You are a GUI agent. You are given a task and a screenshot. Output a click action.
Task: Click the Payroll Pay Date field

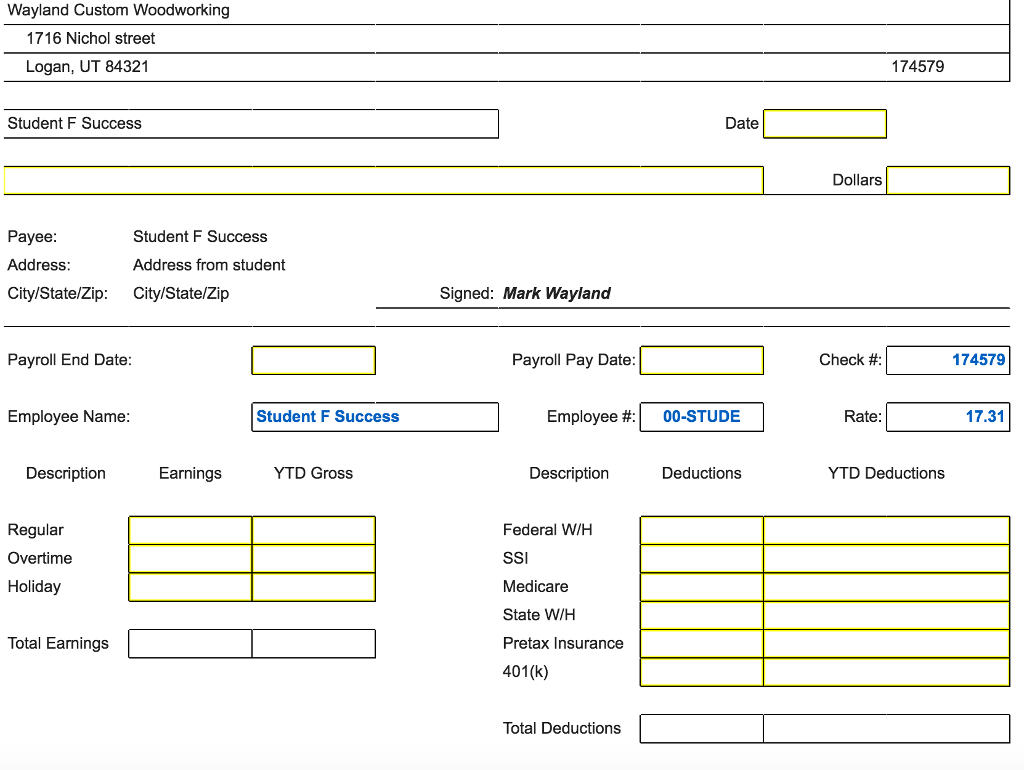click(701, 360)
